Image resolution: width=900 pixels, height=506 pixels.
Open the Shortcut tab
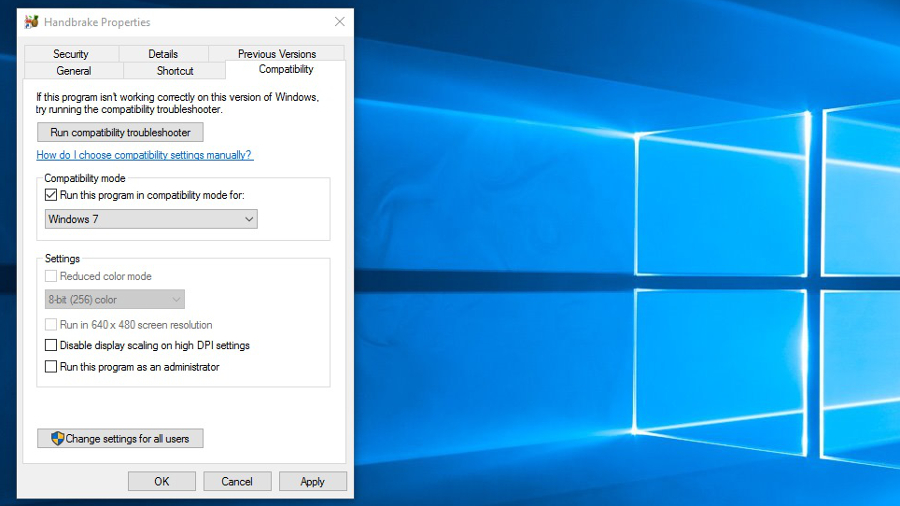pyautogui.click(x=175, y=71)
